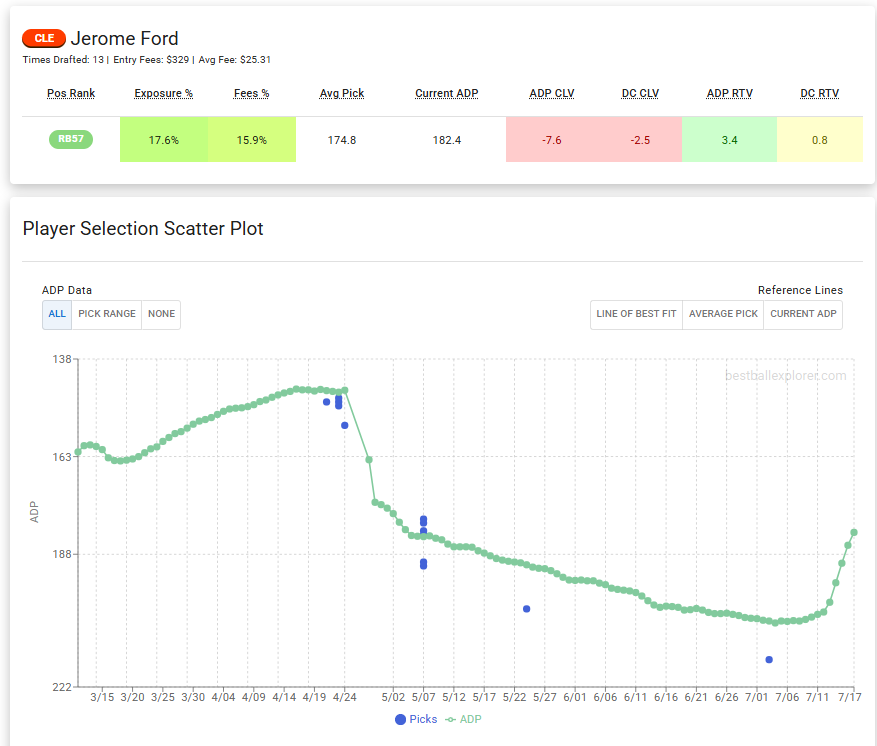Click the bestballexplorer.com watermark
The image size is (877, 746).
(785, 376)
